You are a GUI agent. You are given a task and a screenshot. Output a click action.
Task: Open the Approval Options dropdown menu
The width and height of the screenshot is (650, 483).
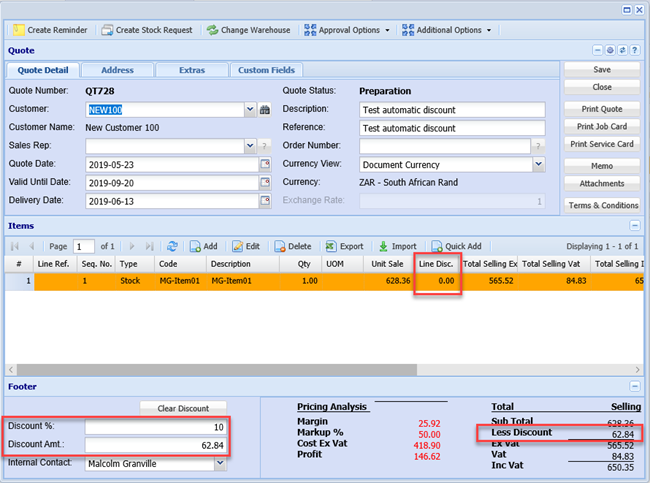[347, 30]
